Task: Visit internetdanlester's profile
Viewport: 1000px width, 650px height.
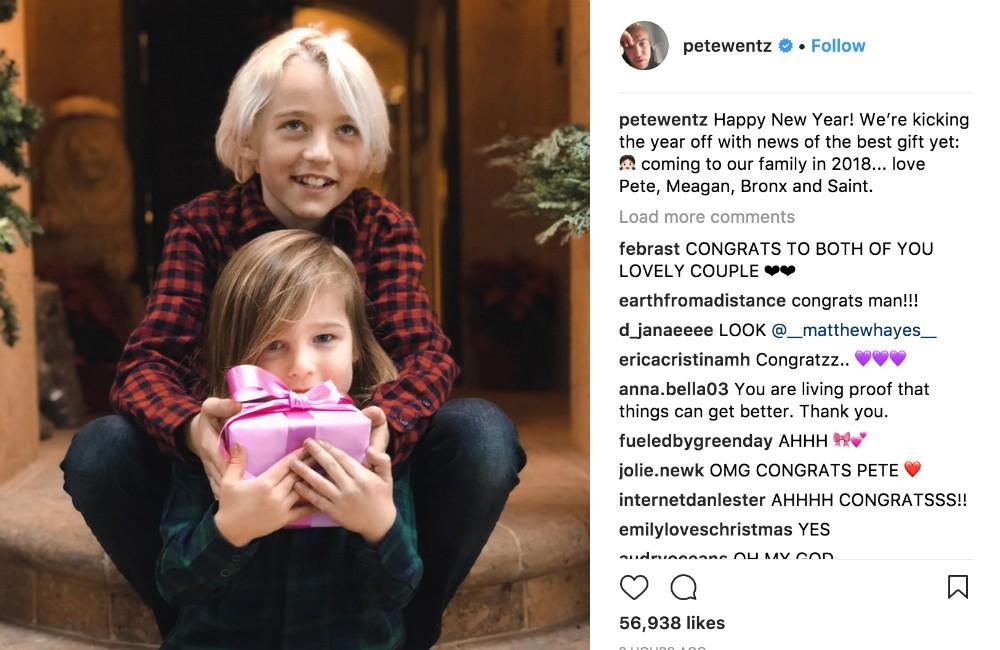Action: (x=692, y=500)
